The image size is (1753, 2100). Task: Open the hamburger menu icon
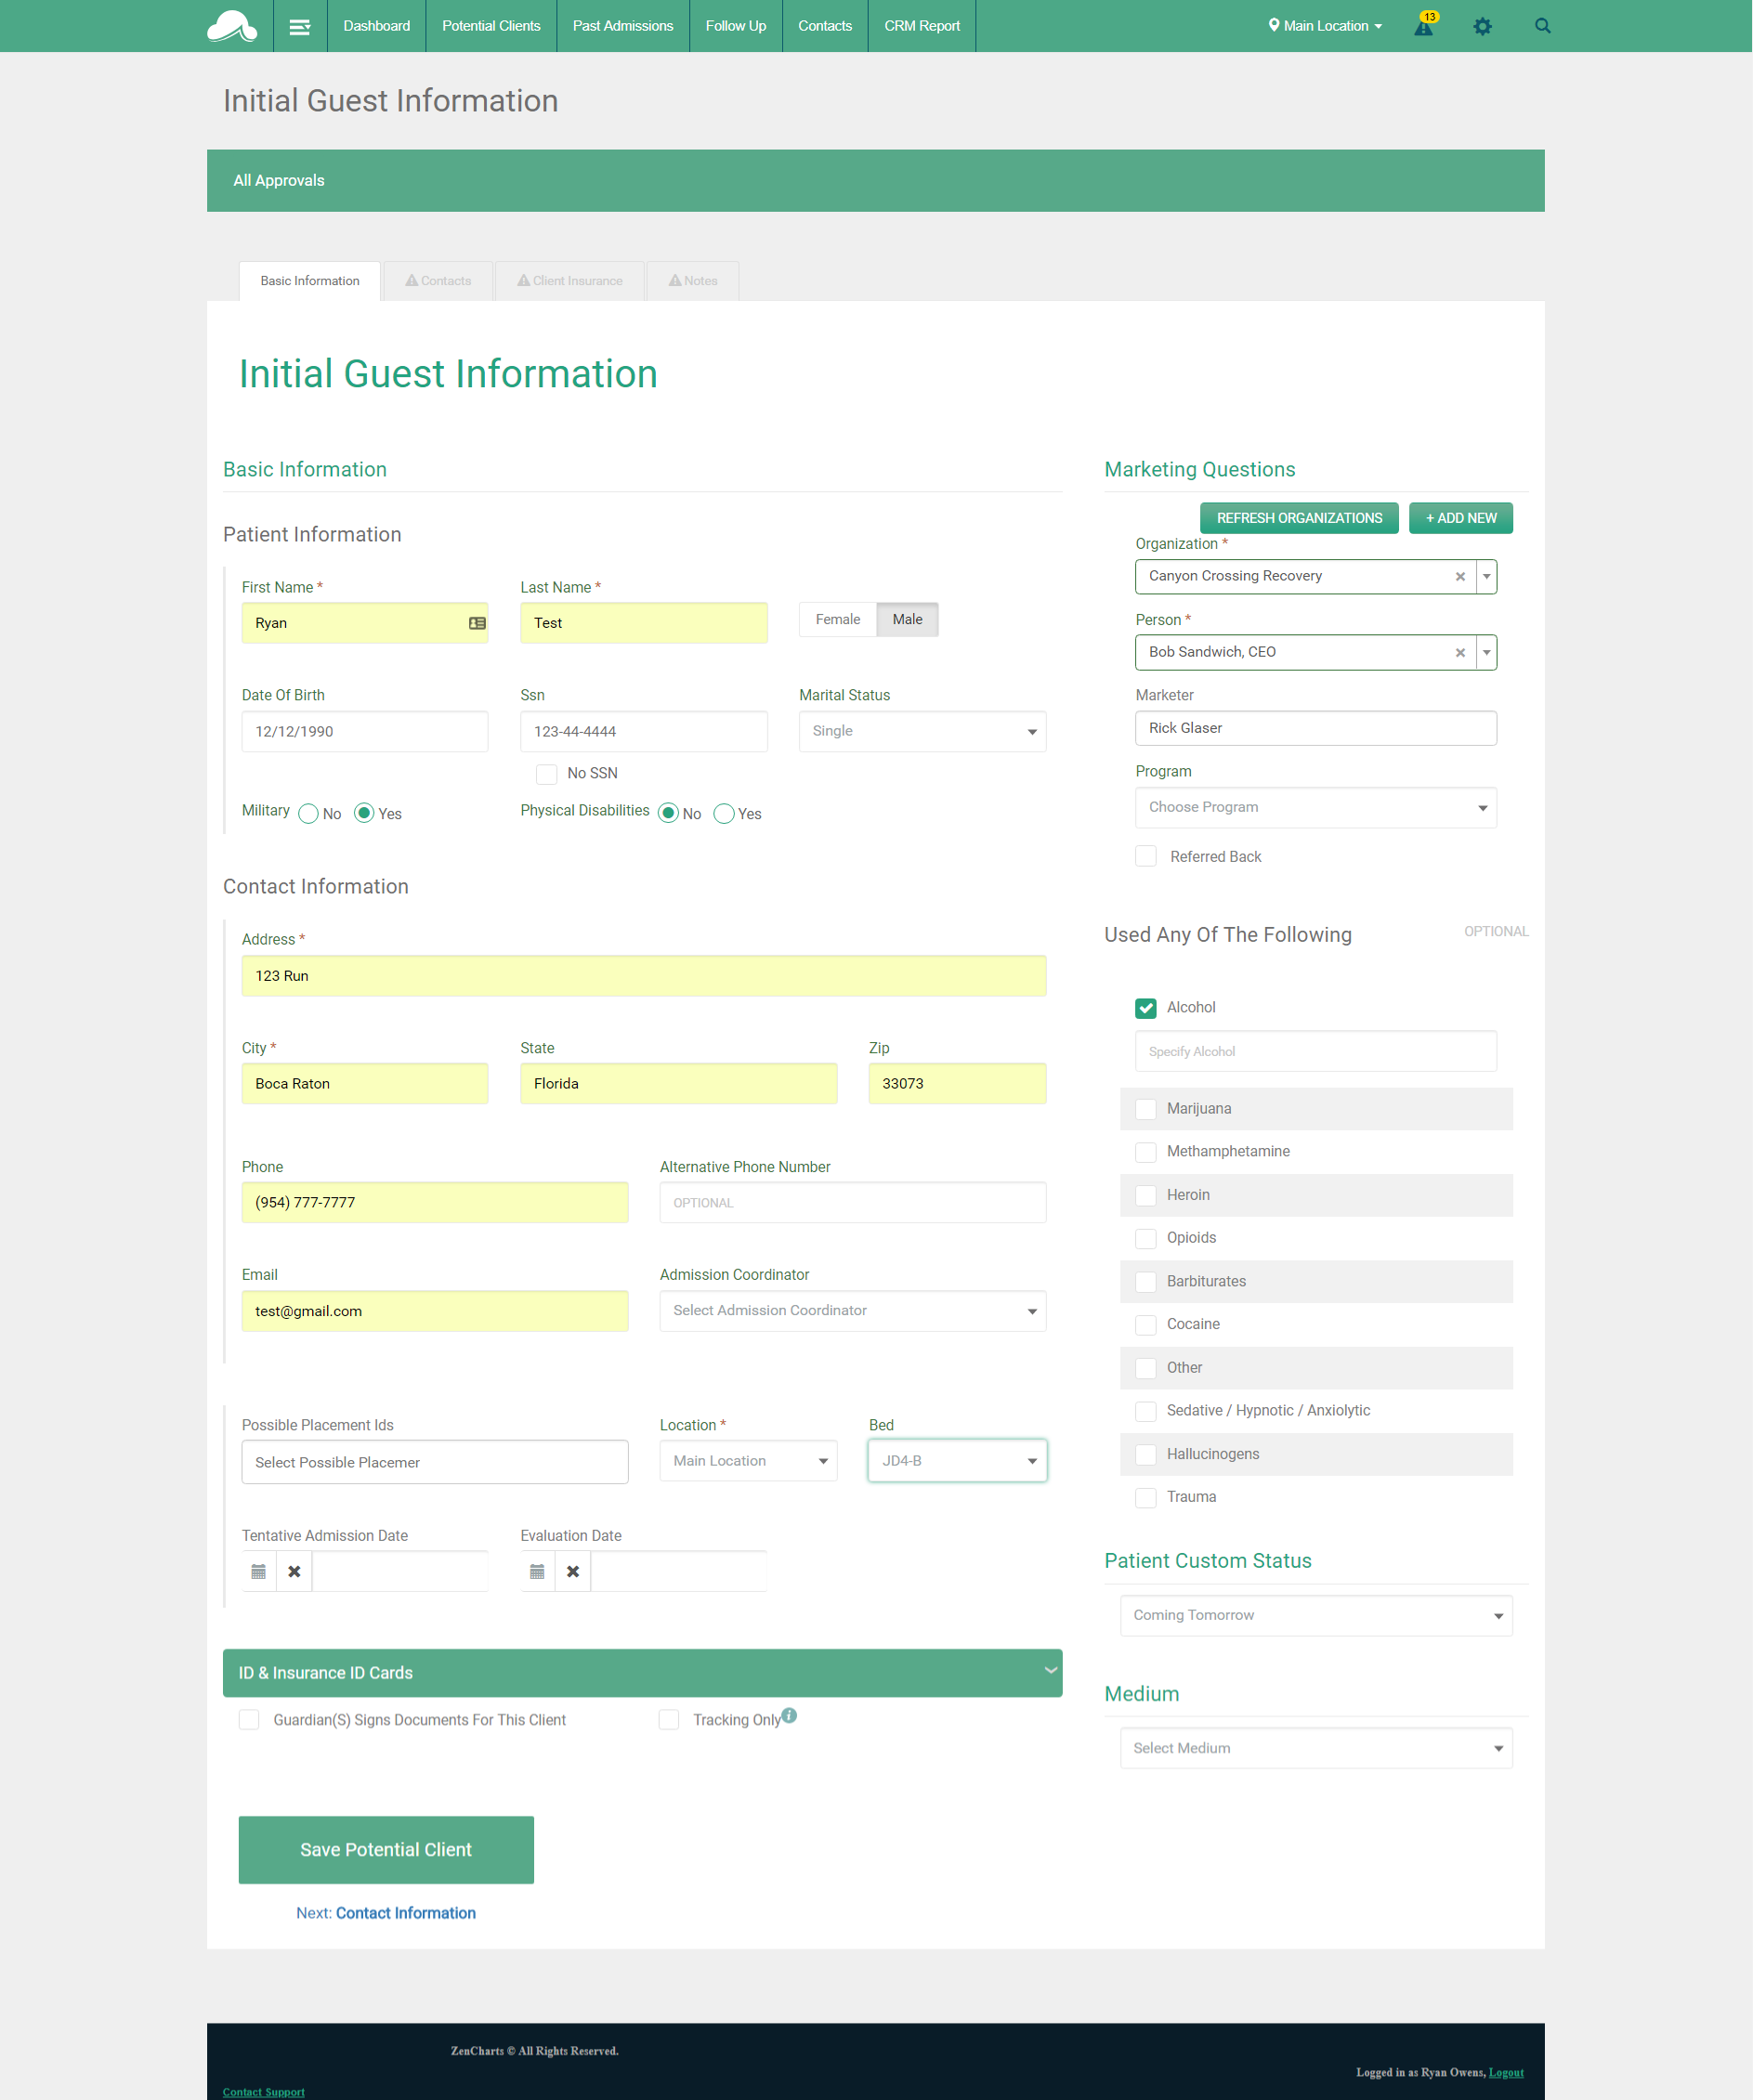coord(299,27)
